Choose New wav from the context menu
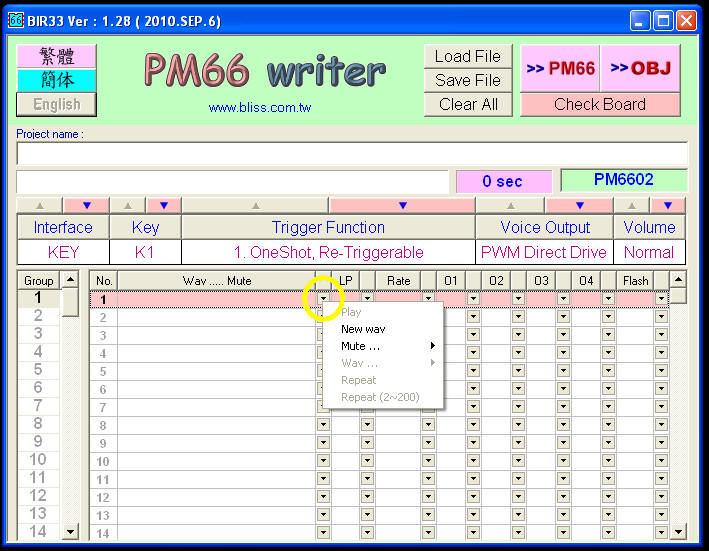 click(x=363, y=329)
